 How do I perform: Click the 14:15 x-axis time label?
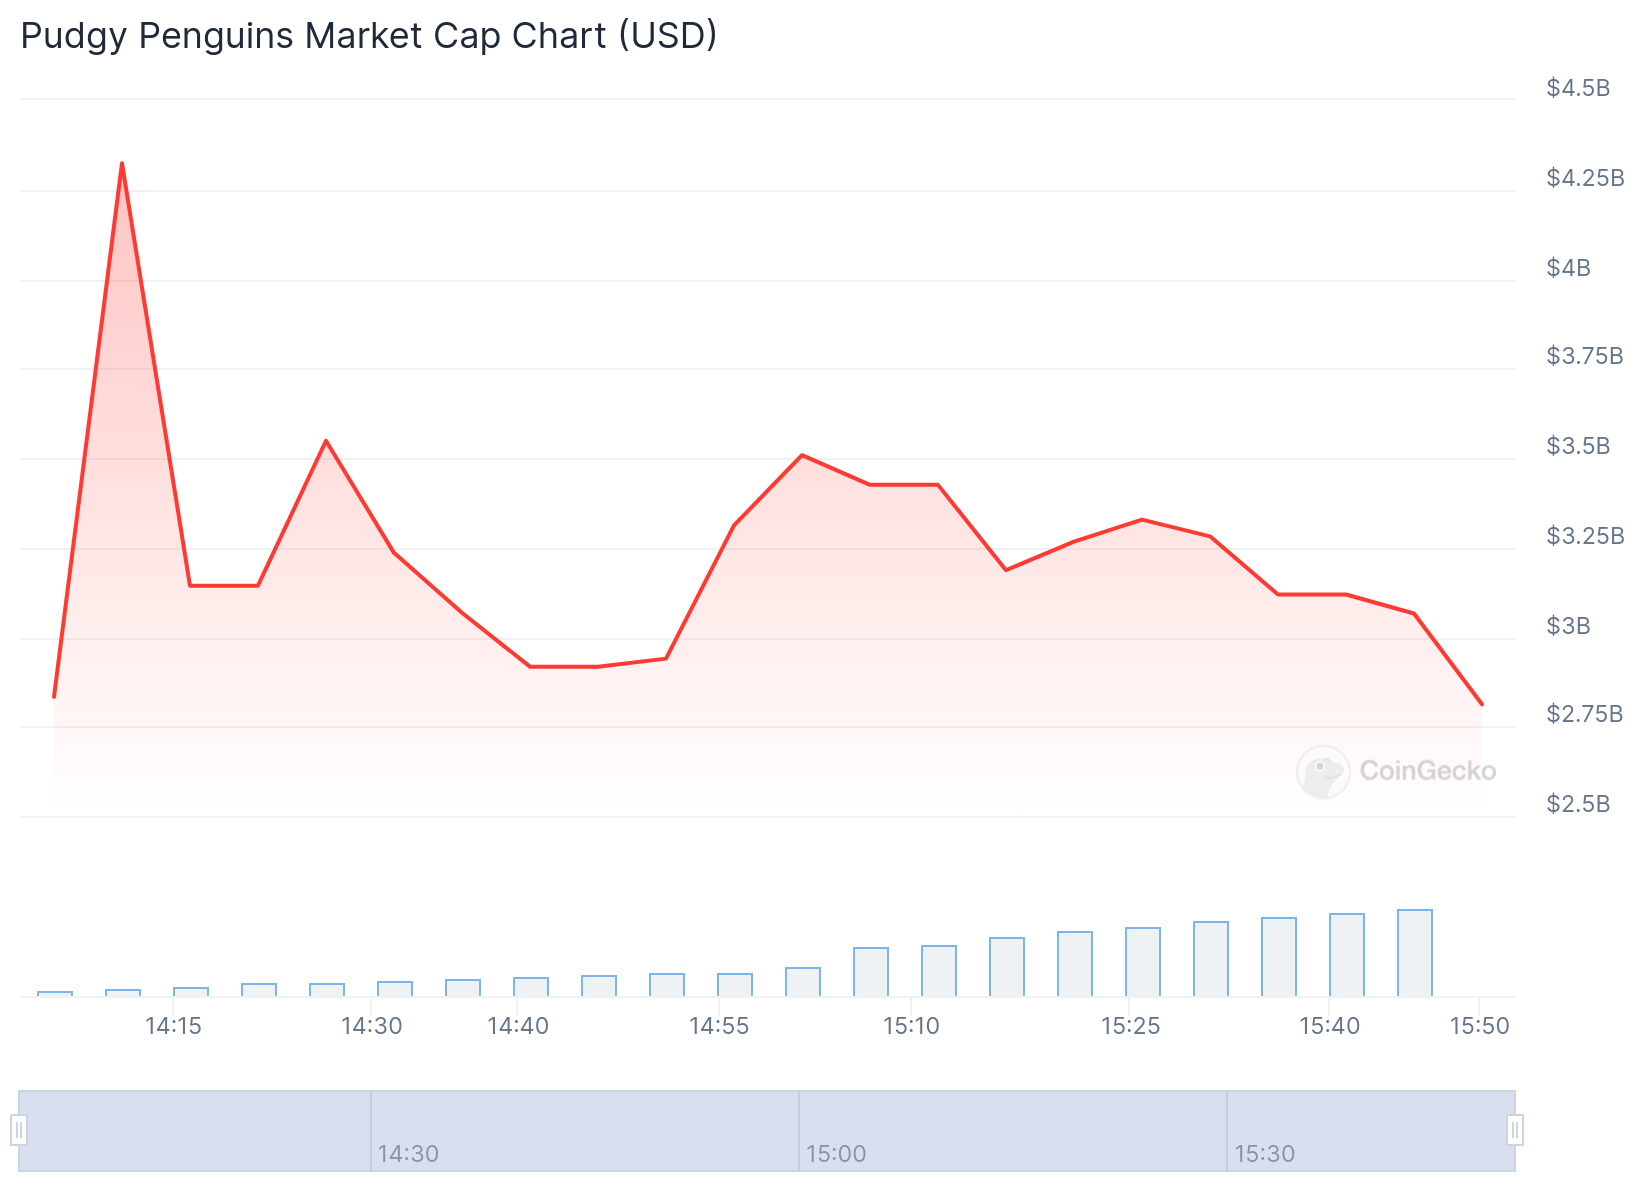click(173, 1026)
